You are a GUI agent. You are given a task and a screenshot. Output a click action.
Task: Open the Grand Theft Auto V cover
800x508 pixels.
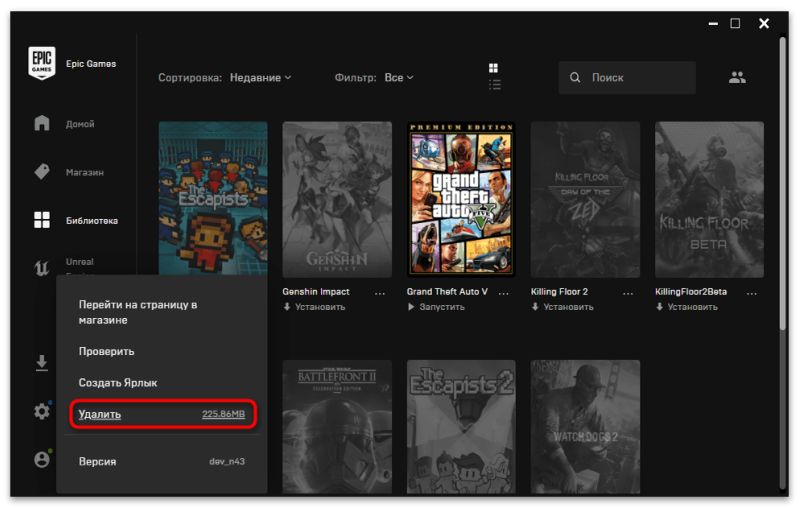pos(461,199)
